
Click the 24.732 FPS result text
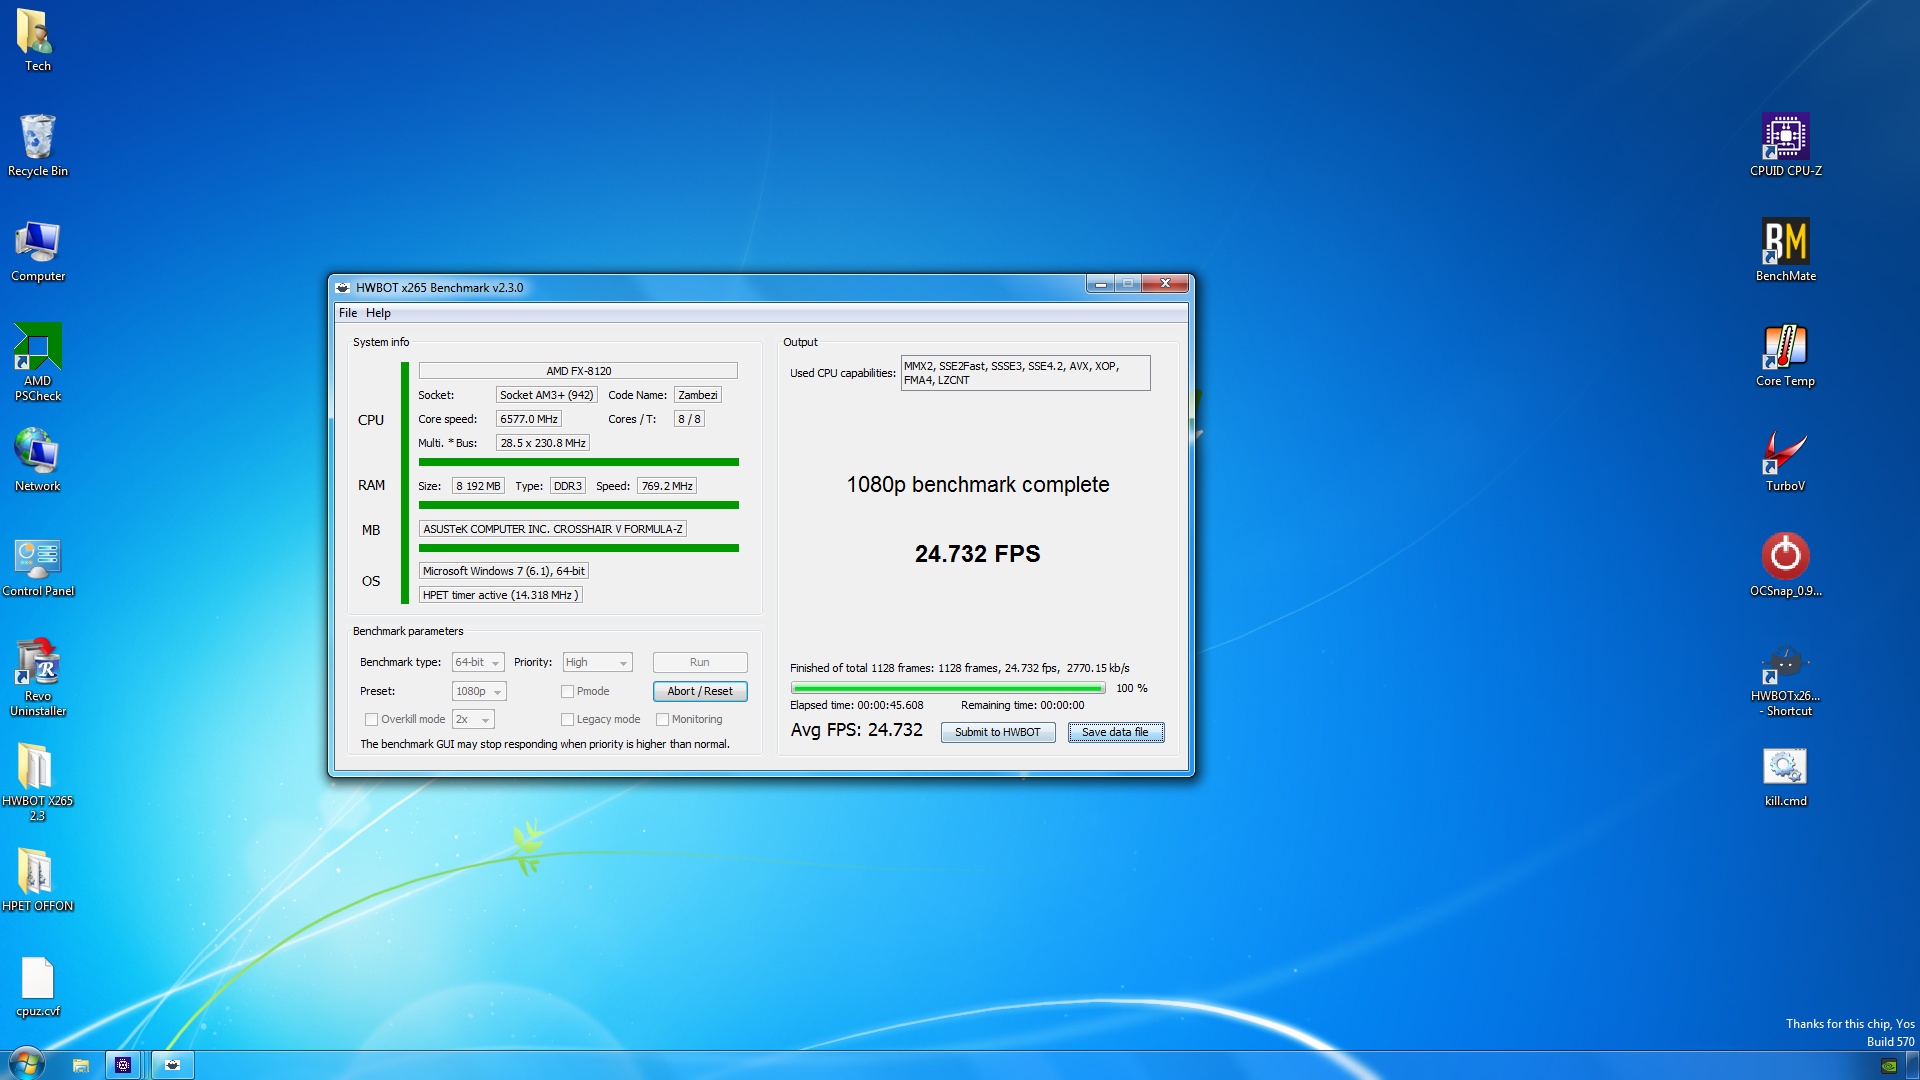tap(977, 554)
